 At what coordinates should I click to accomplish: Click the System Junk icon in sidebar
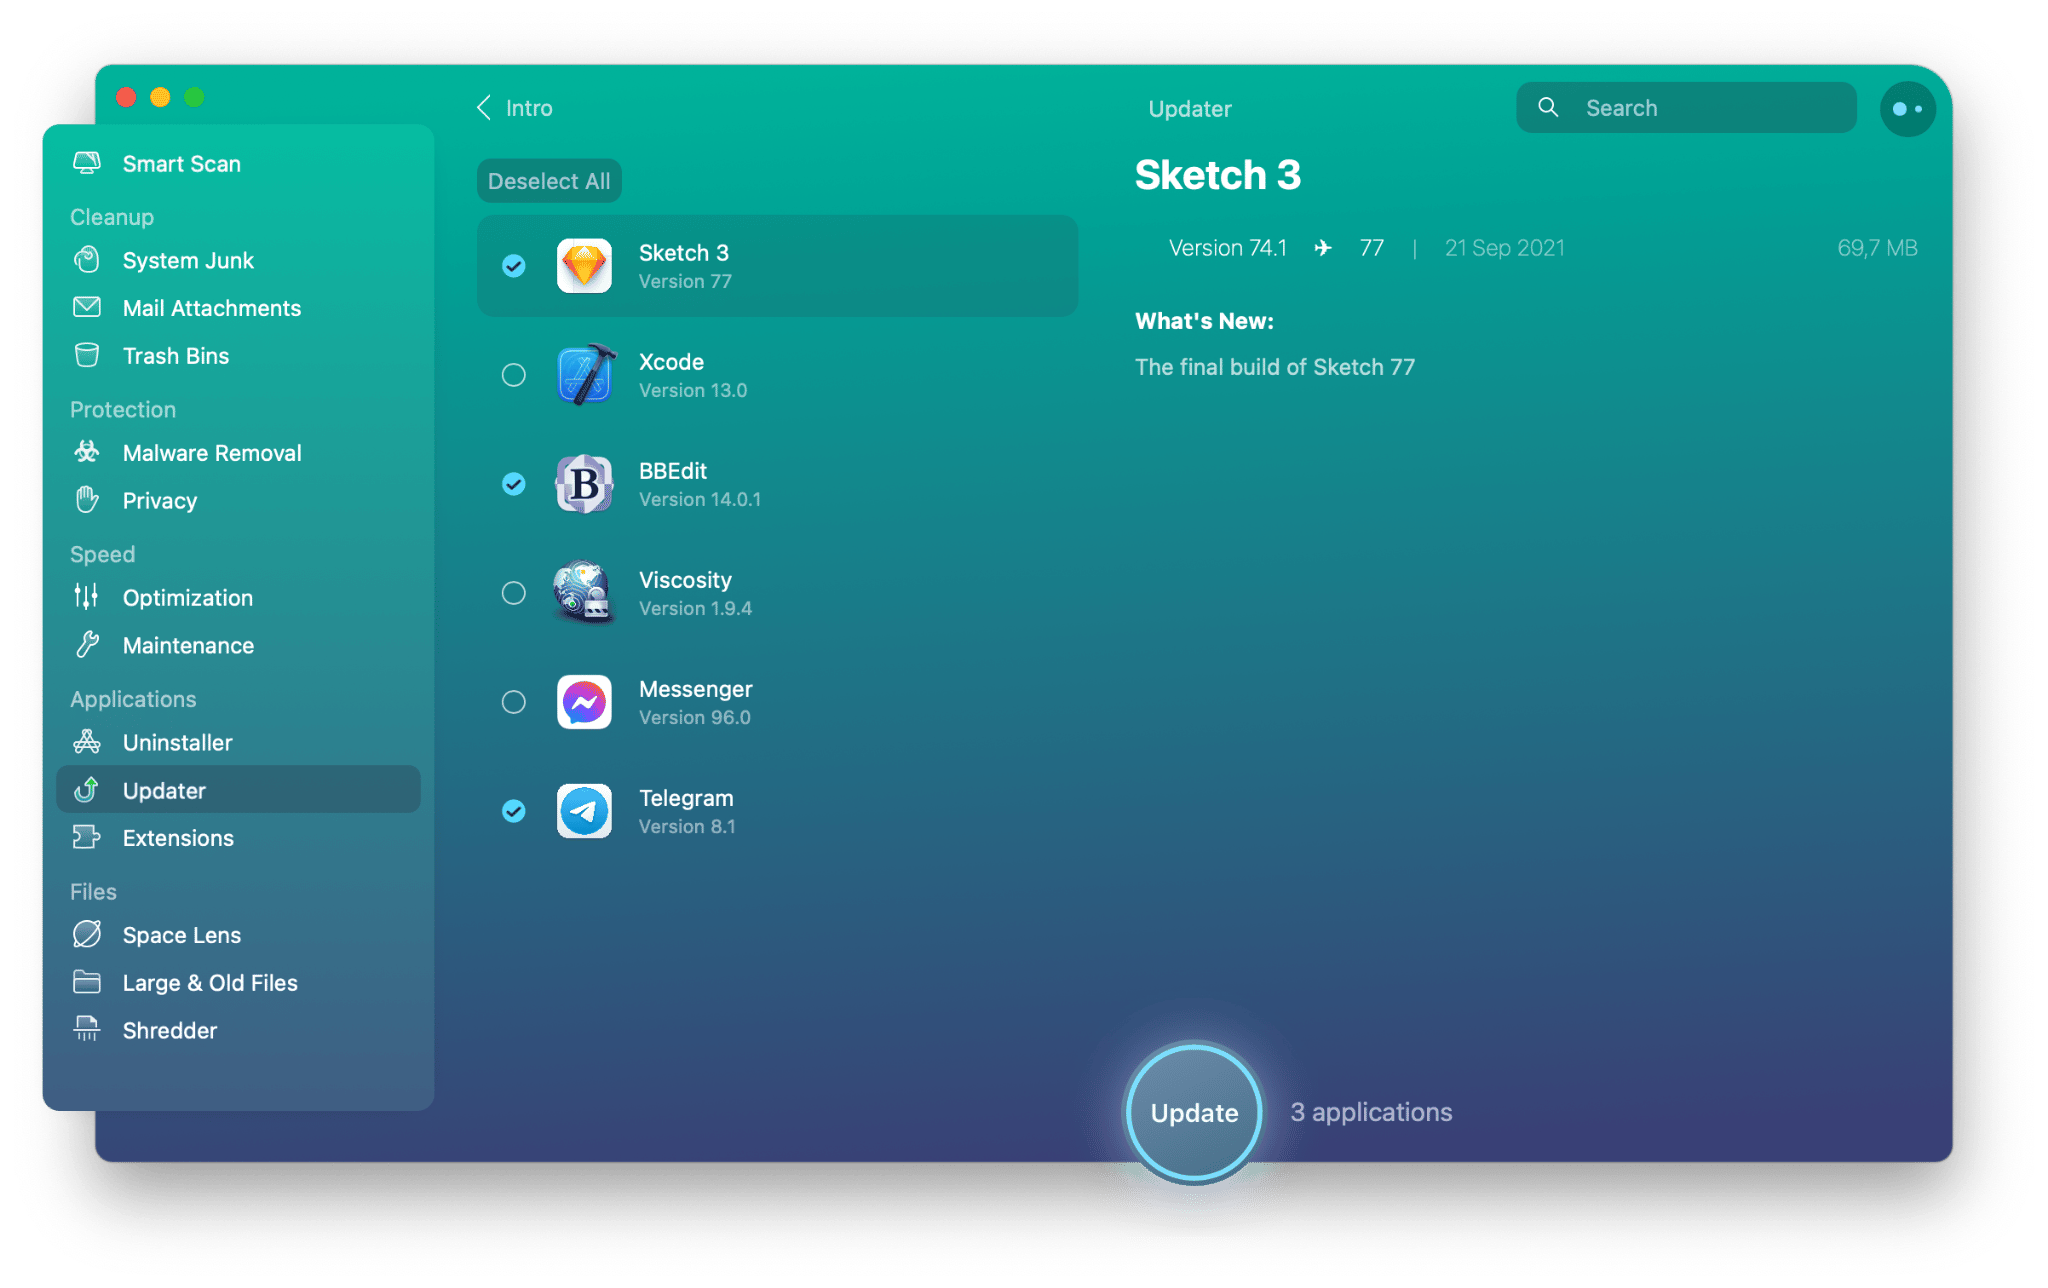(x=87, y=260)
